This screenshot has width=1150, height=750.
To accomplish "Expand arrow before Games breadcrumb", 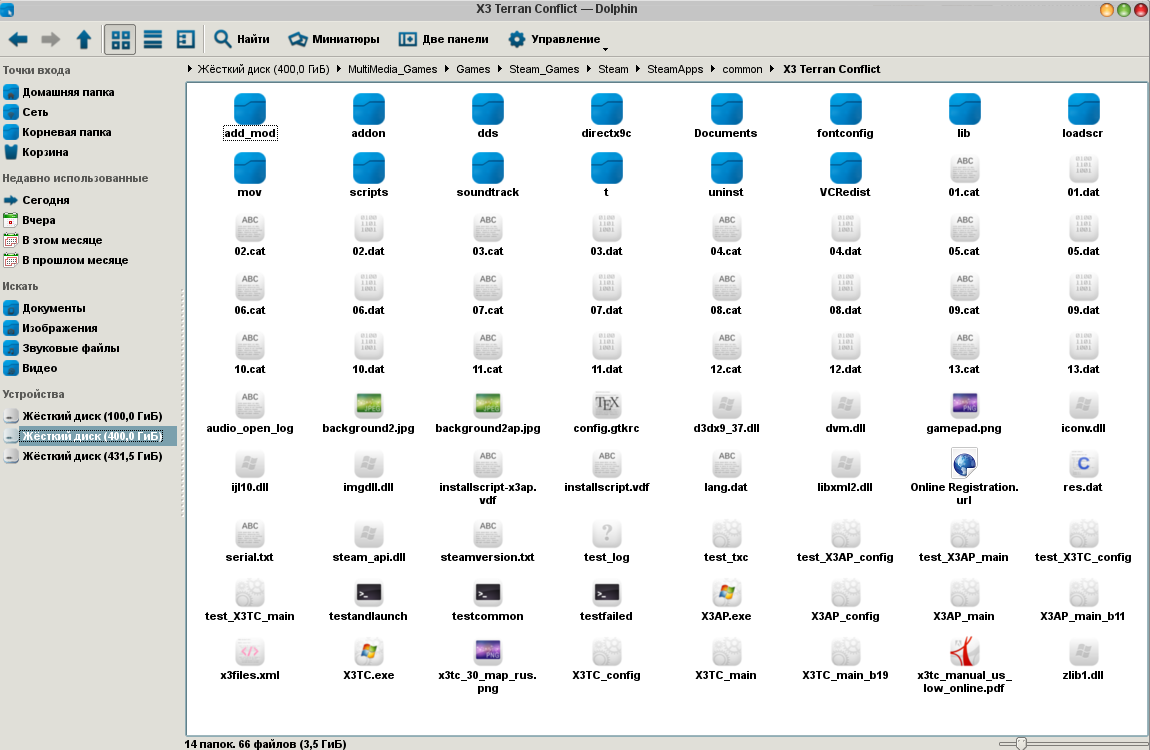I will click(447, 69).
